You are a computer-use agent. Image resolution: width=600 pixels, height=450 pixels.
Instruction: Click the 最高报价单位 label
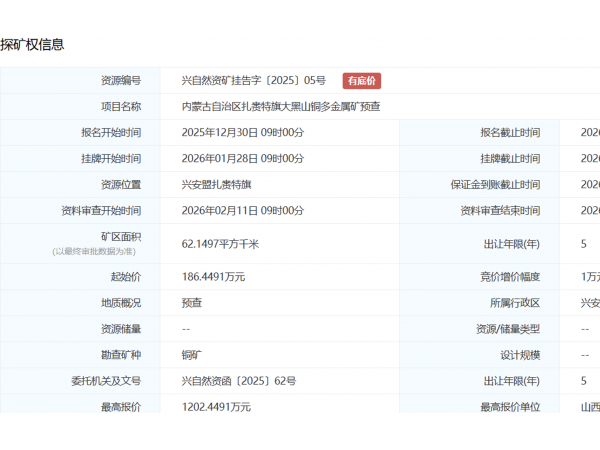click(x=510, y=407)
